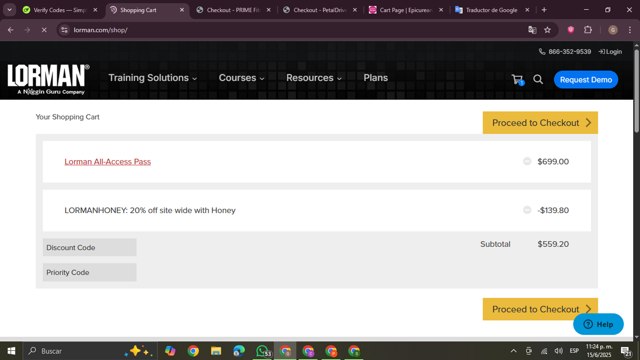Click the Request Demo button
Screen dimensions: 640x360
pos(586,80)
